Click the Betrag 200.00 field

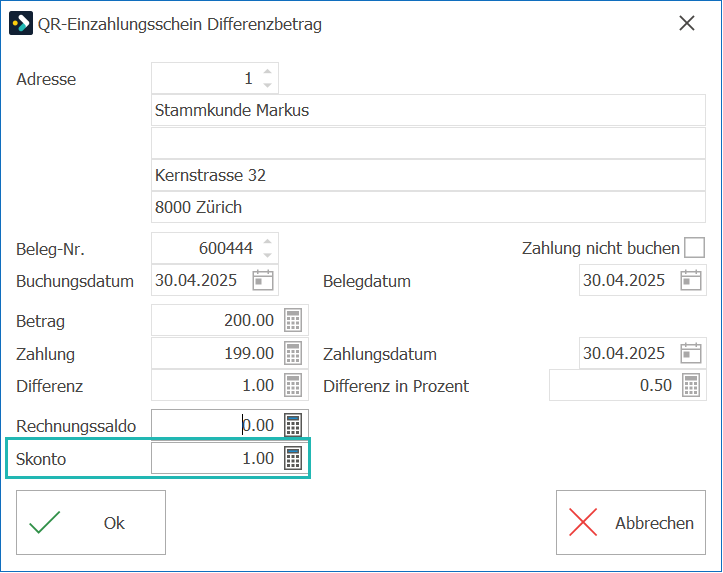230,320
